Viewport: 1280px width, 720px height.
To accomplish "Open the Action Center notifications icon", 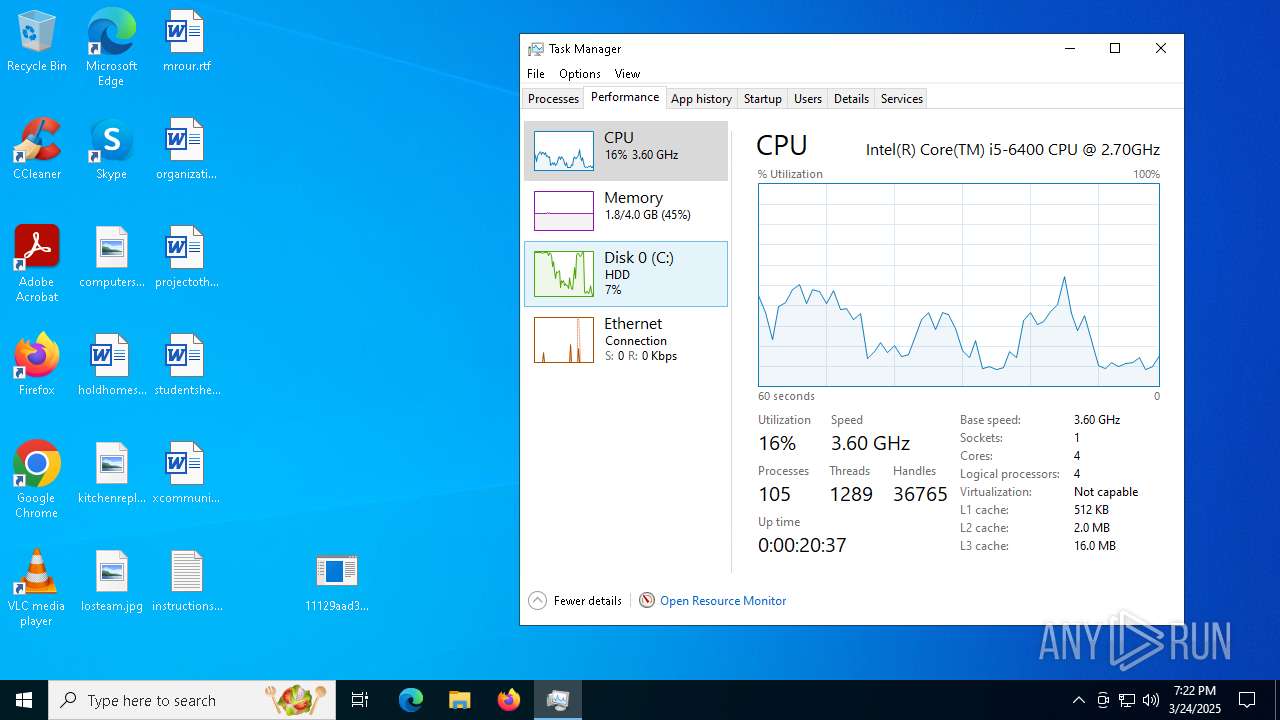I will point(1247,700).
